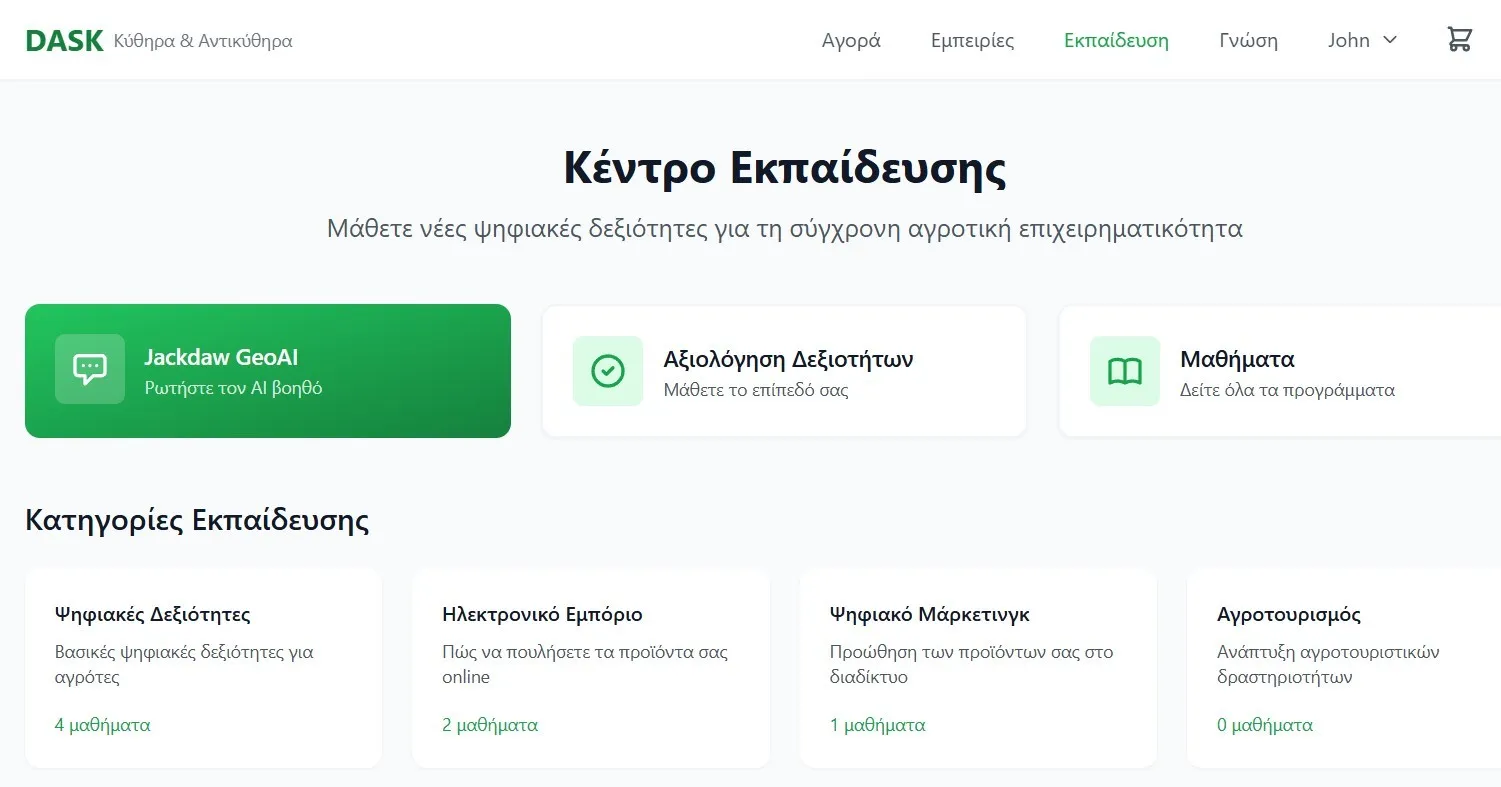
Task: Select the Ηλεκτρονικό Εμπόριο category card
Action: tap(590, 667)
